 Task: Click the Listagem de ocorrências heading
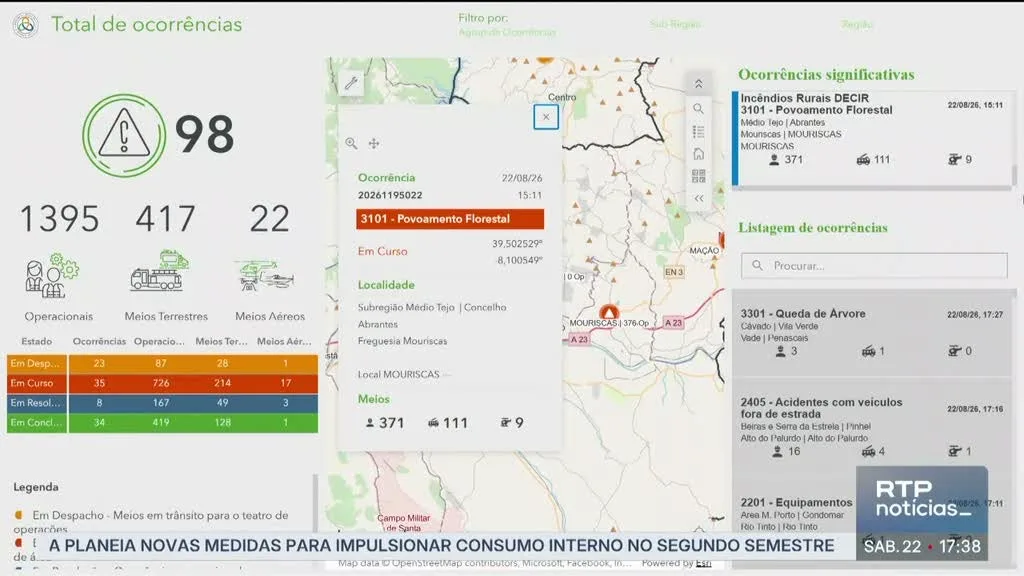point(813,228)
